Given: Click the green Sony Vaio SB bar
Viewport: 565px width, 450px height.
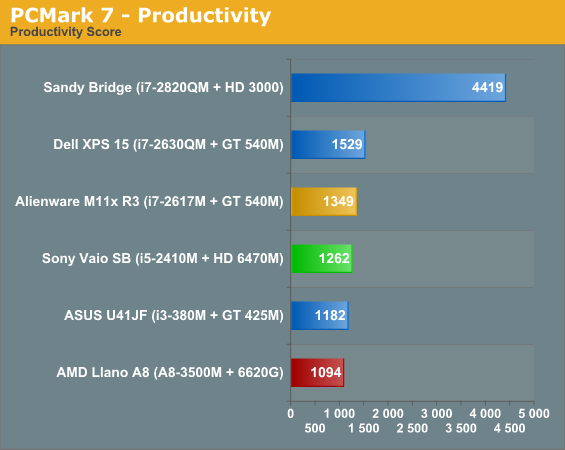Looking at the screenshot, I should pos(321,258).
